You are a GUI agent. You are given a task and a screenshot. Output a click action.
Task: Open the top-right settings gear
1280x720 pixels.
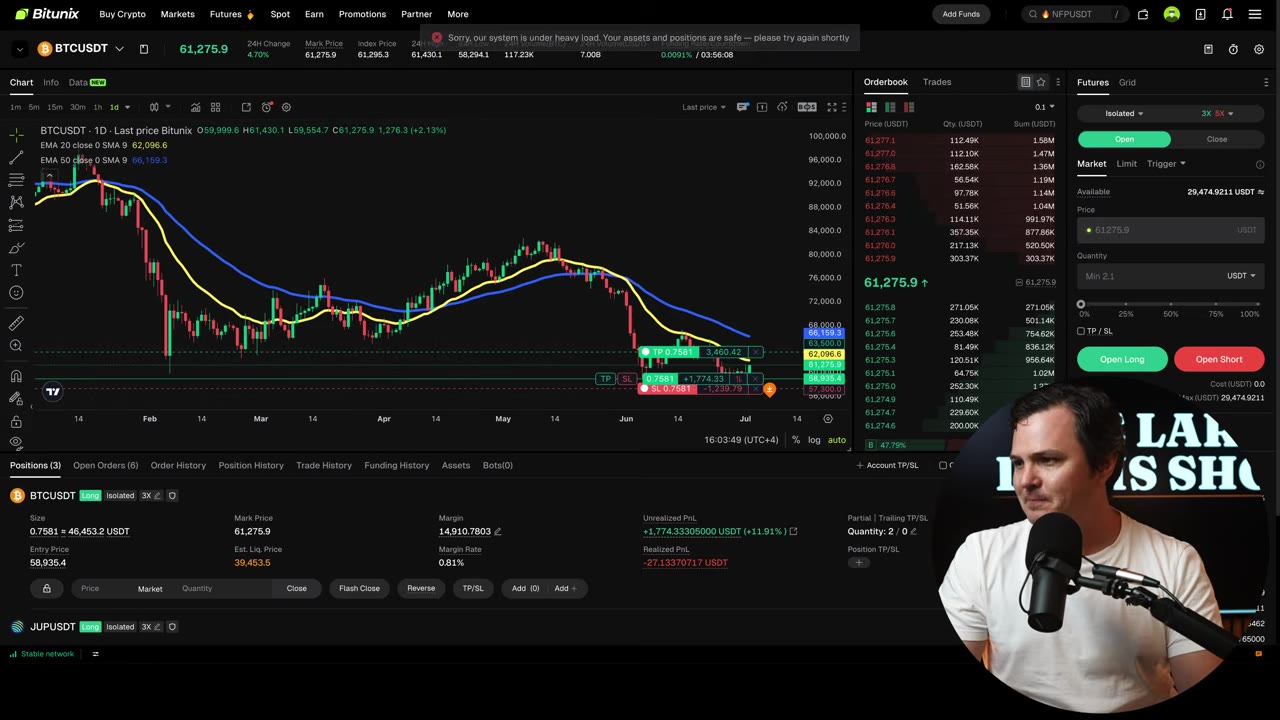pos(1259,49)
